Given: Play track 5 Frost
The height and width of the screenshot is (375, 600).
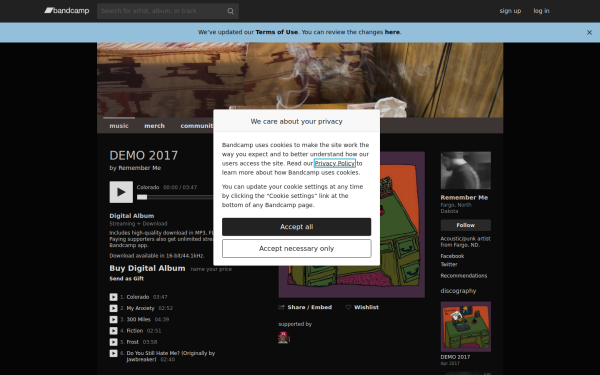Looking at the screenshot, I should (113, 342).
